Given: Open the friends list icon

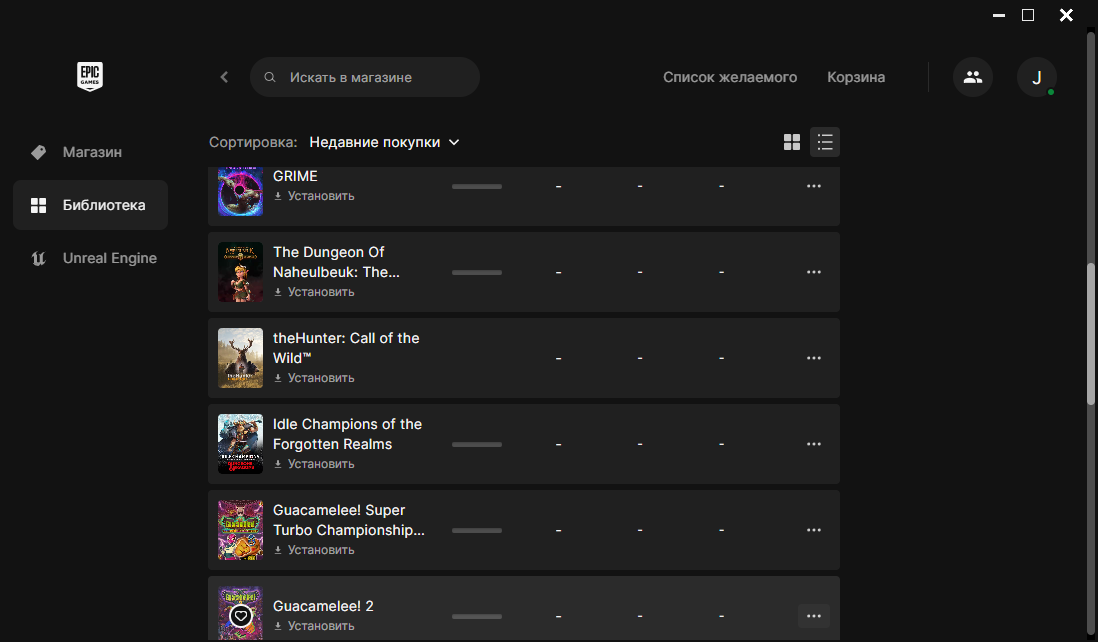Looking at the screenshot, I should [x=973, y=77].
